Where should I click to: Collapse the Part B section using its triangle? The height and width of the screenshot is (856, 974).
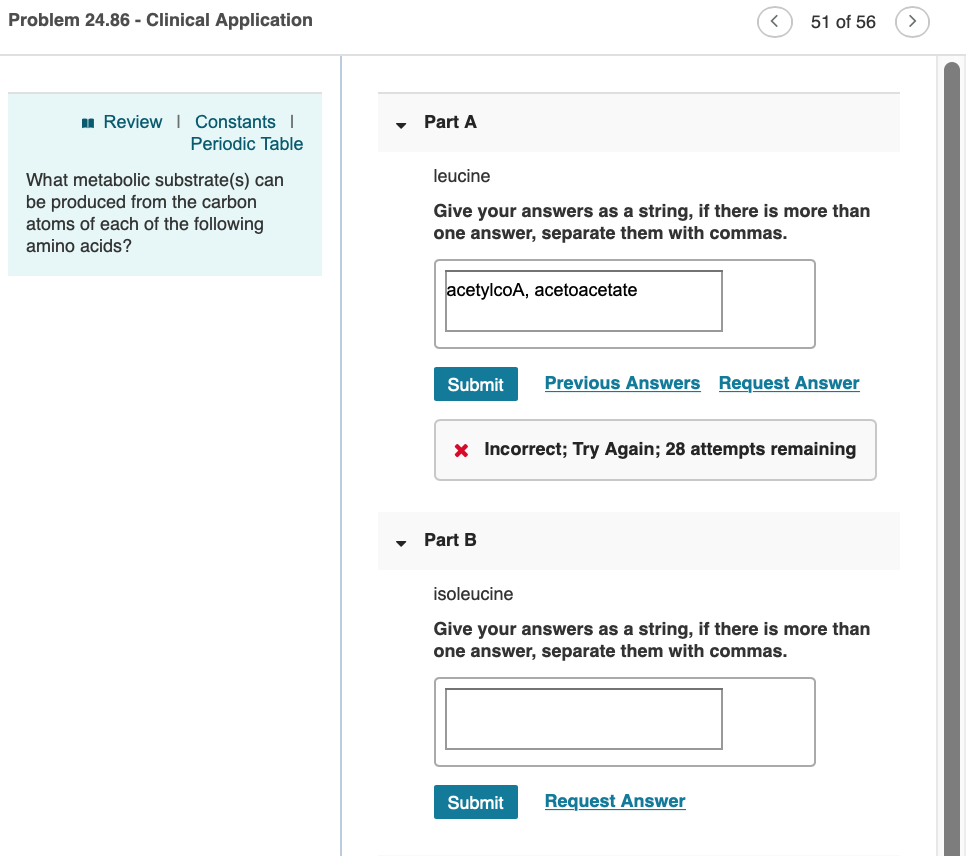[x=401, y=543]
